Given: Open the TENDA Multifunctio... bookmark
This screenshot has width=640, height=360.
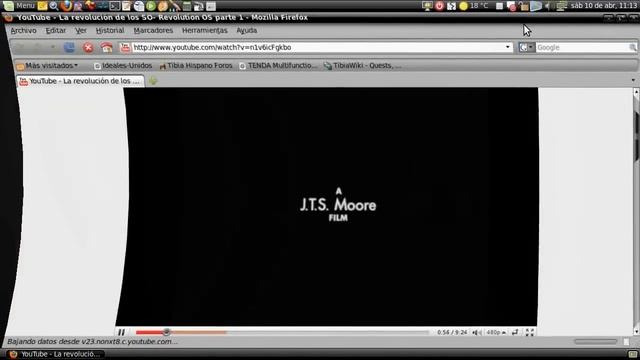Looking at the screenshot, I should coord(278,66).
